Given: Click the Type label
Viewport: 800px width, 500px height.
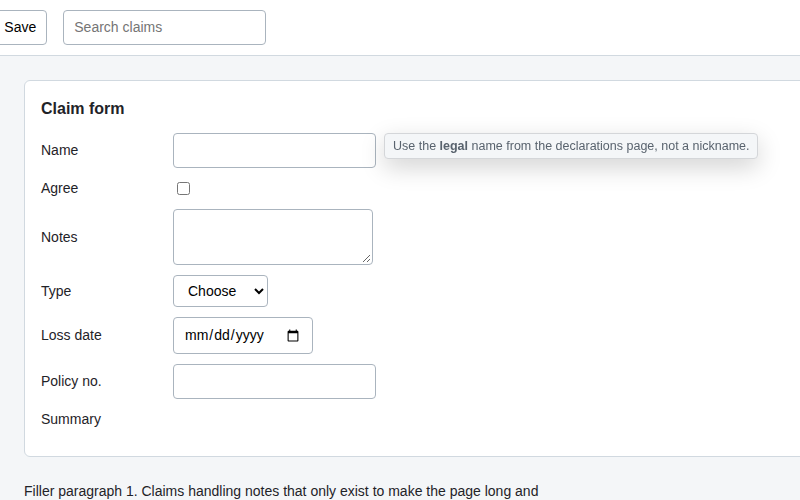Looking at the screenshot, I should pos(56,291).
